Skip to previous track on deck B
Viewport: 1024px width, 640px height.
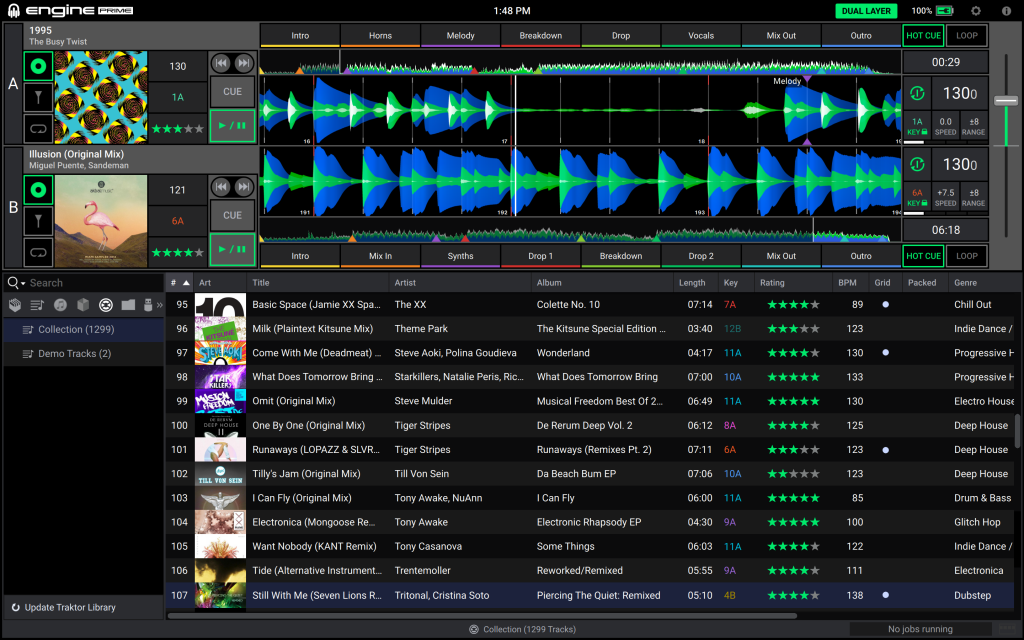click(x=221, y=187)
